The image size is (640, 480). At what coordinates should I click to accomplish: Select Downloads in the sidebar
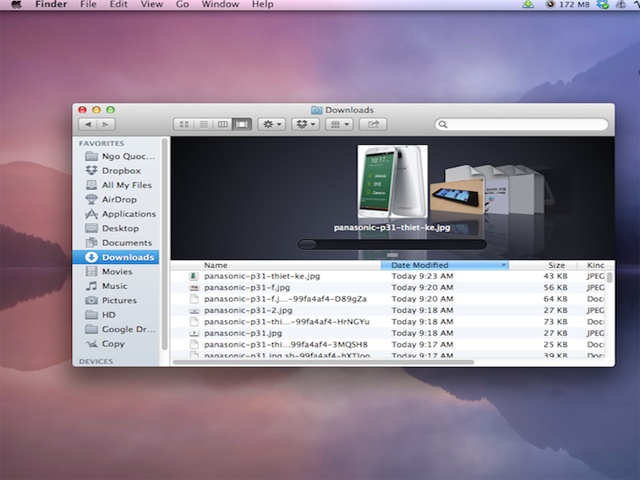point(116,257)
